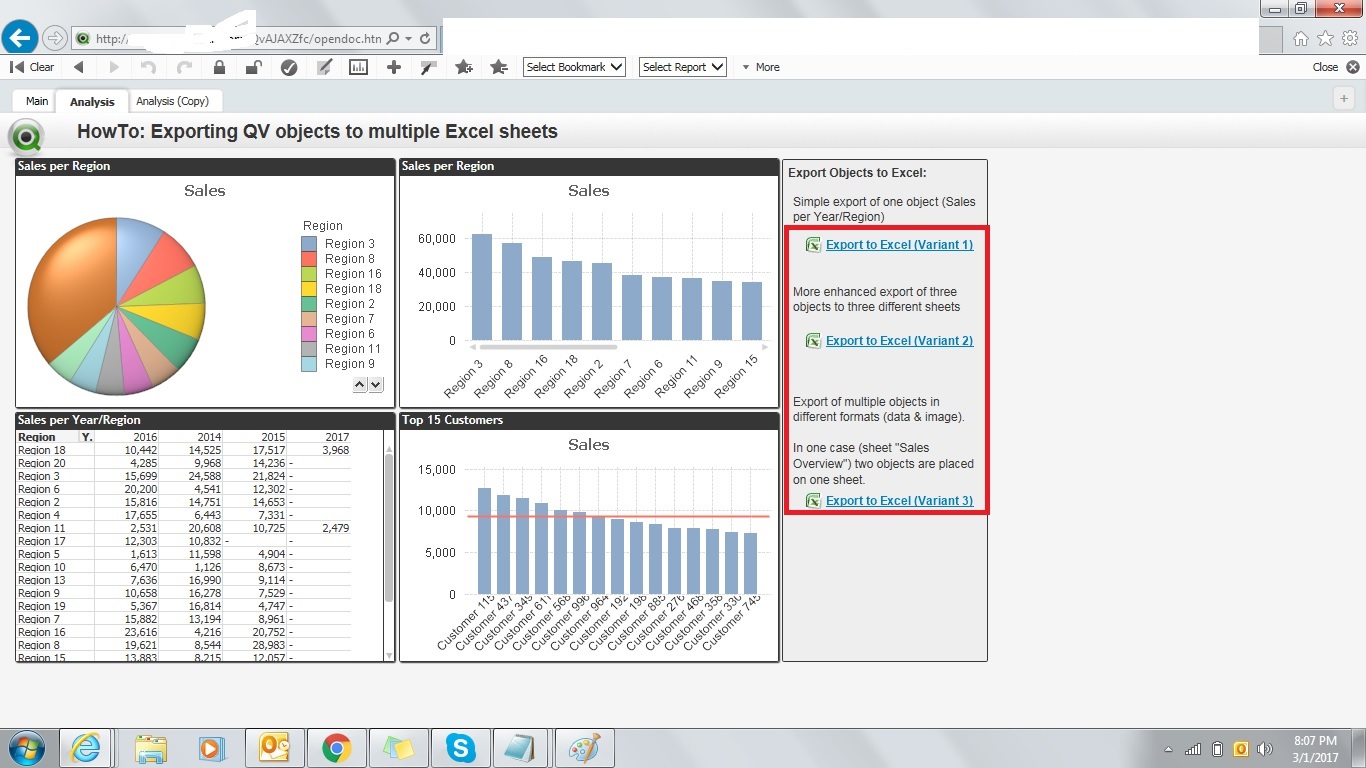Open the repository icon in the toolbar
Viewport: 1366px width, 768px height.
[x=429, y=67]
